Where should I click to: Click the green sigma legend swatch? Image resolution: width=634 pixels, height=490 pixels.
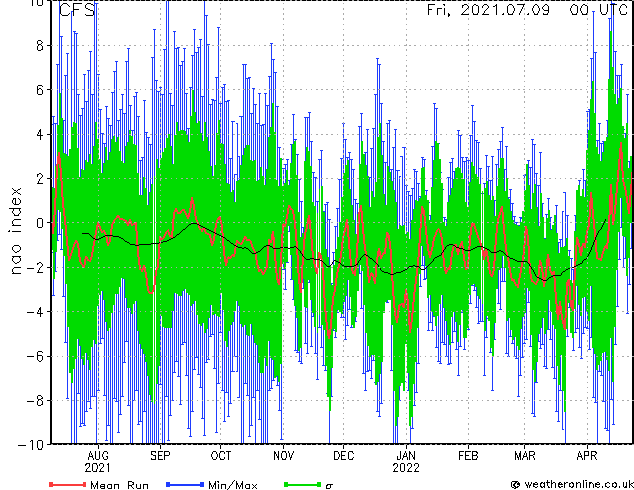pos(303,484)
